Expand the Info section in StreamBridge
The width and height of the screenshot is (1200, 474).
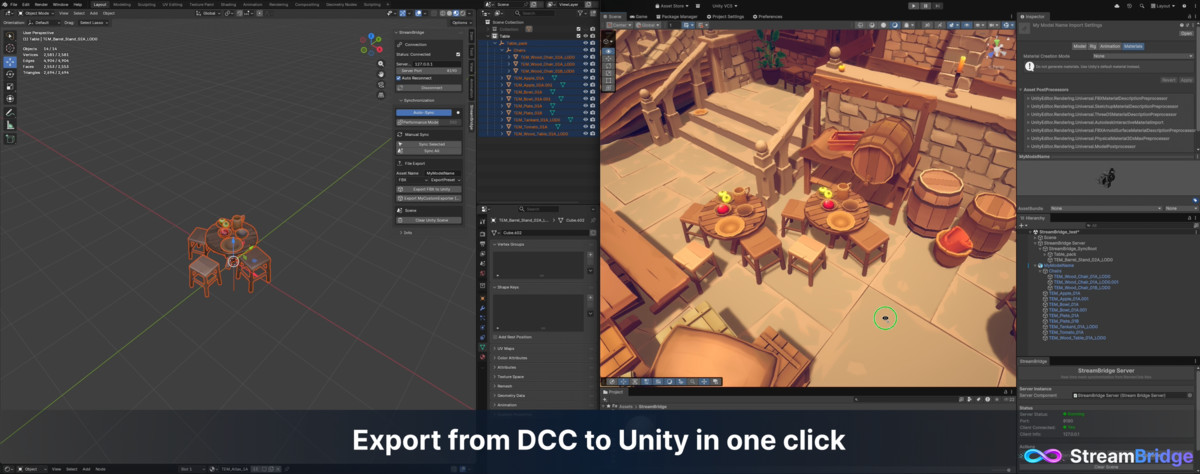pyautogui.click(x=406, y=232)
